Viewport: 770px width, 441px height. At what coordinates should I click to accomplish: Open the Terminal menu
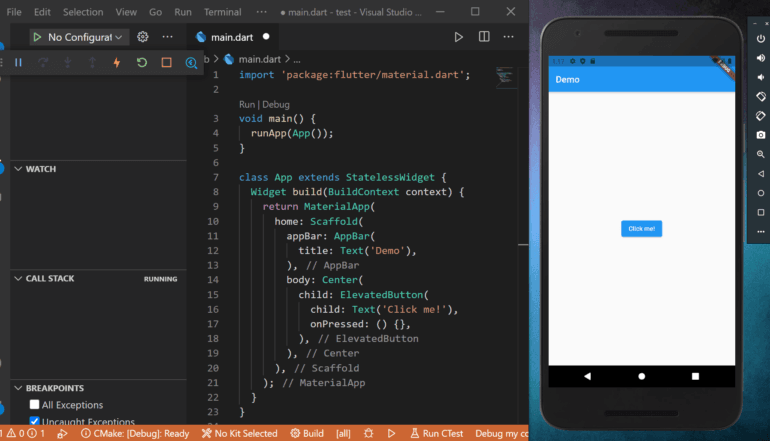pyautogui.click(x=222, y=12)
